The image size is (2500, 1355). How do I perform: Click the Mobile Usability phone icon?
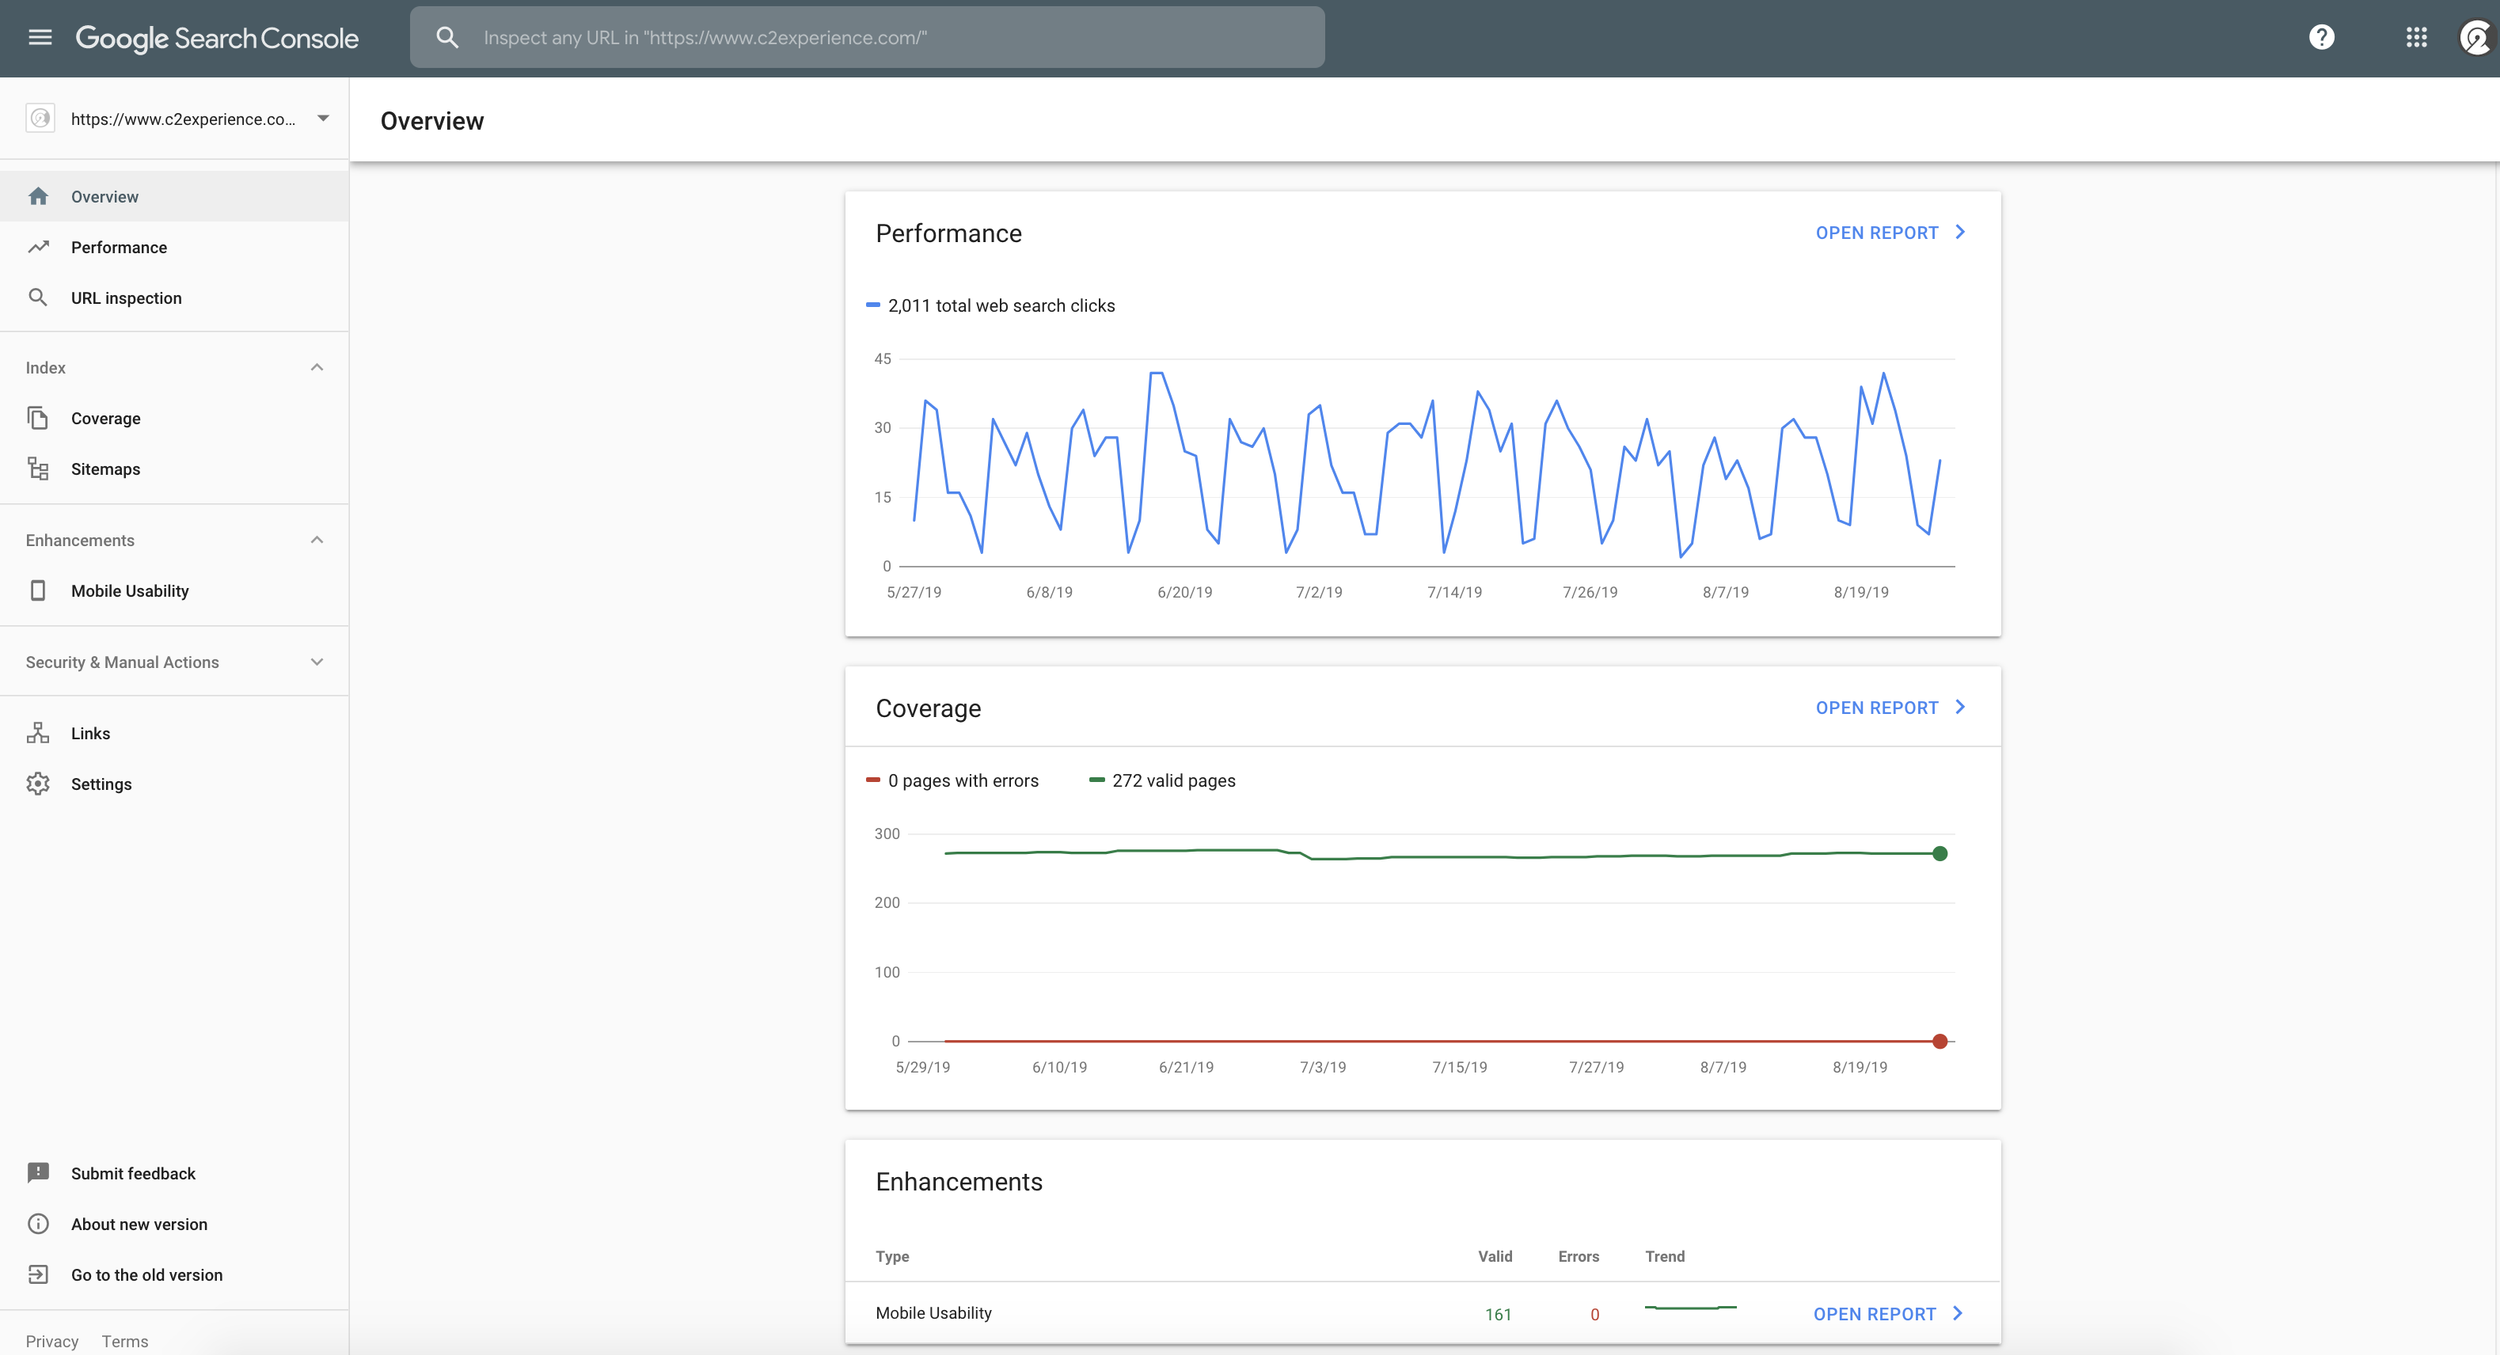point(38,591)
